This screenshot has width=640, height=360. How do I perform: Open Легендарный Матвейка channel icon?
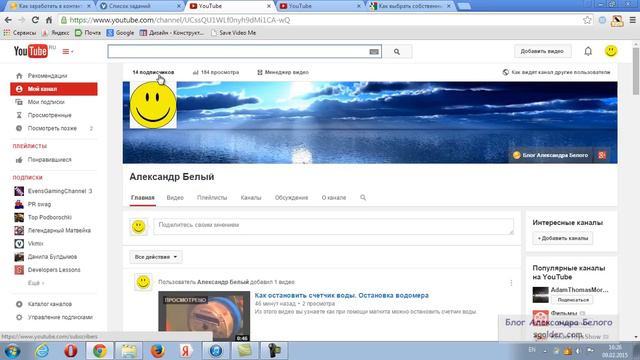point(19,230)
